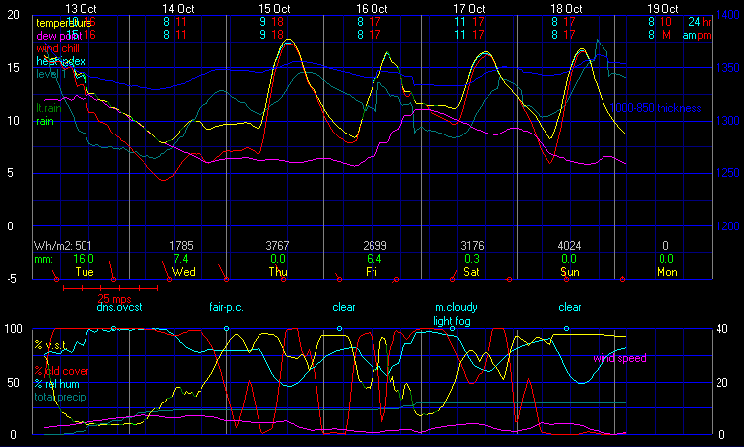Click the 2699 Wh/m2 value
744x447 pixels.
click(375, 246)
